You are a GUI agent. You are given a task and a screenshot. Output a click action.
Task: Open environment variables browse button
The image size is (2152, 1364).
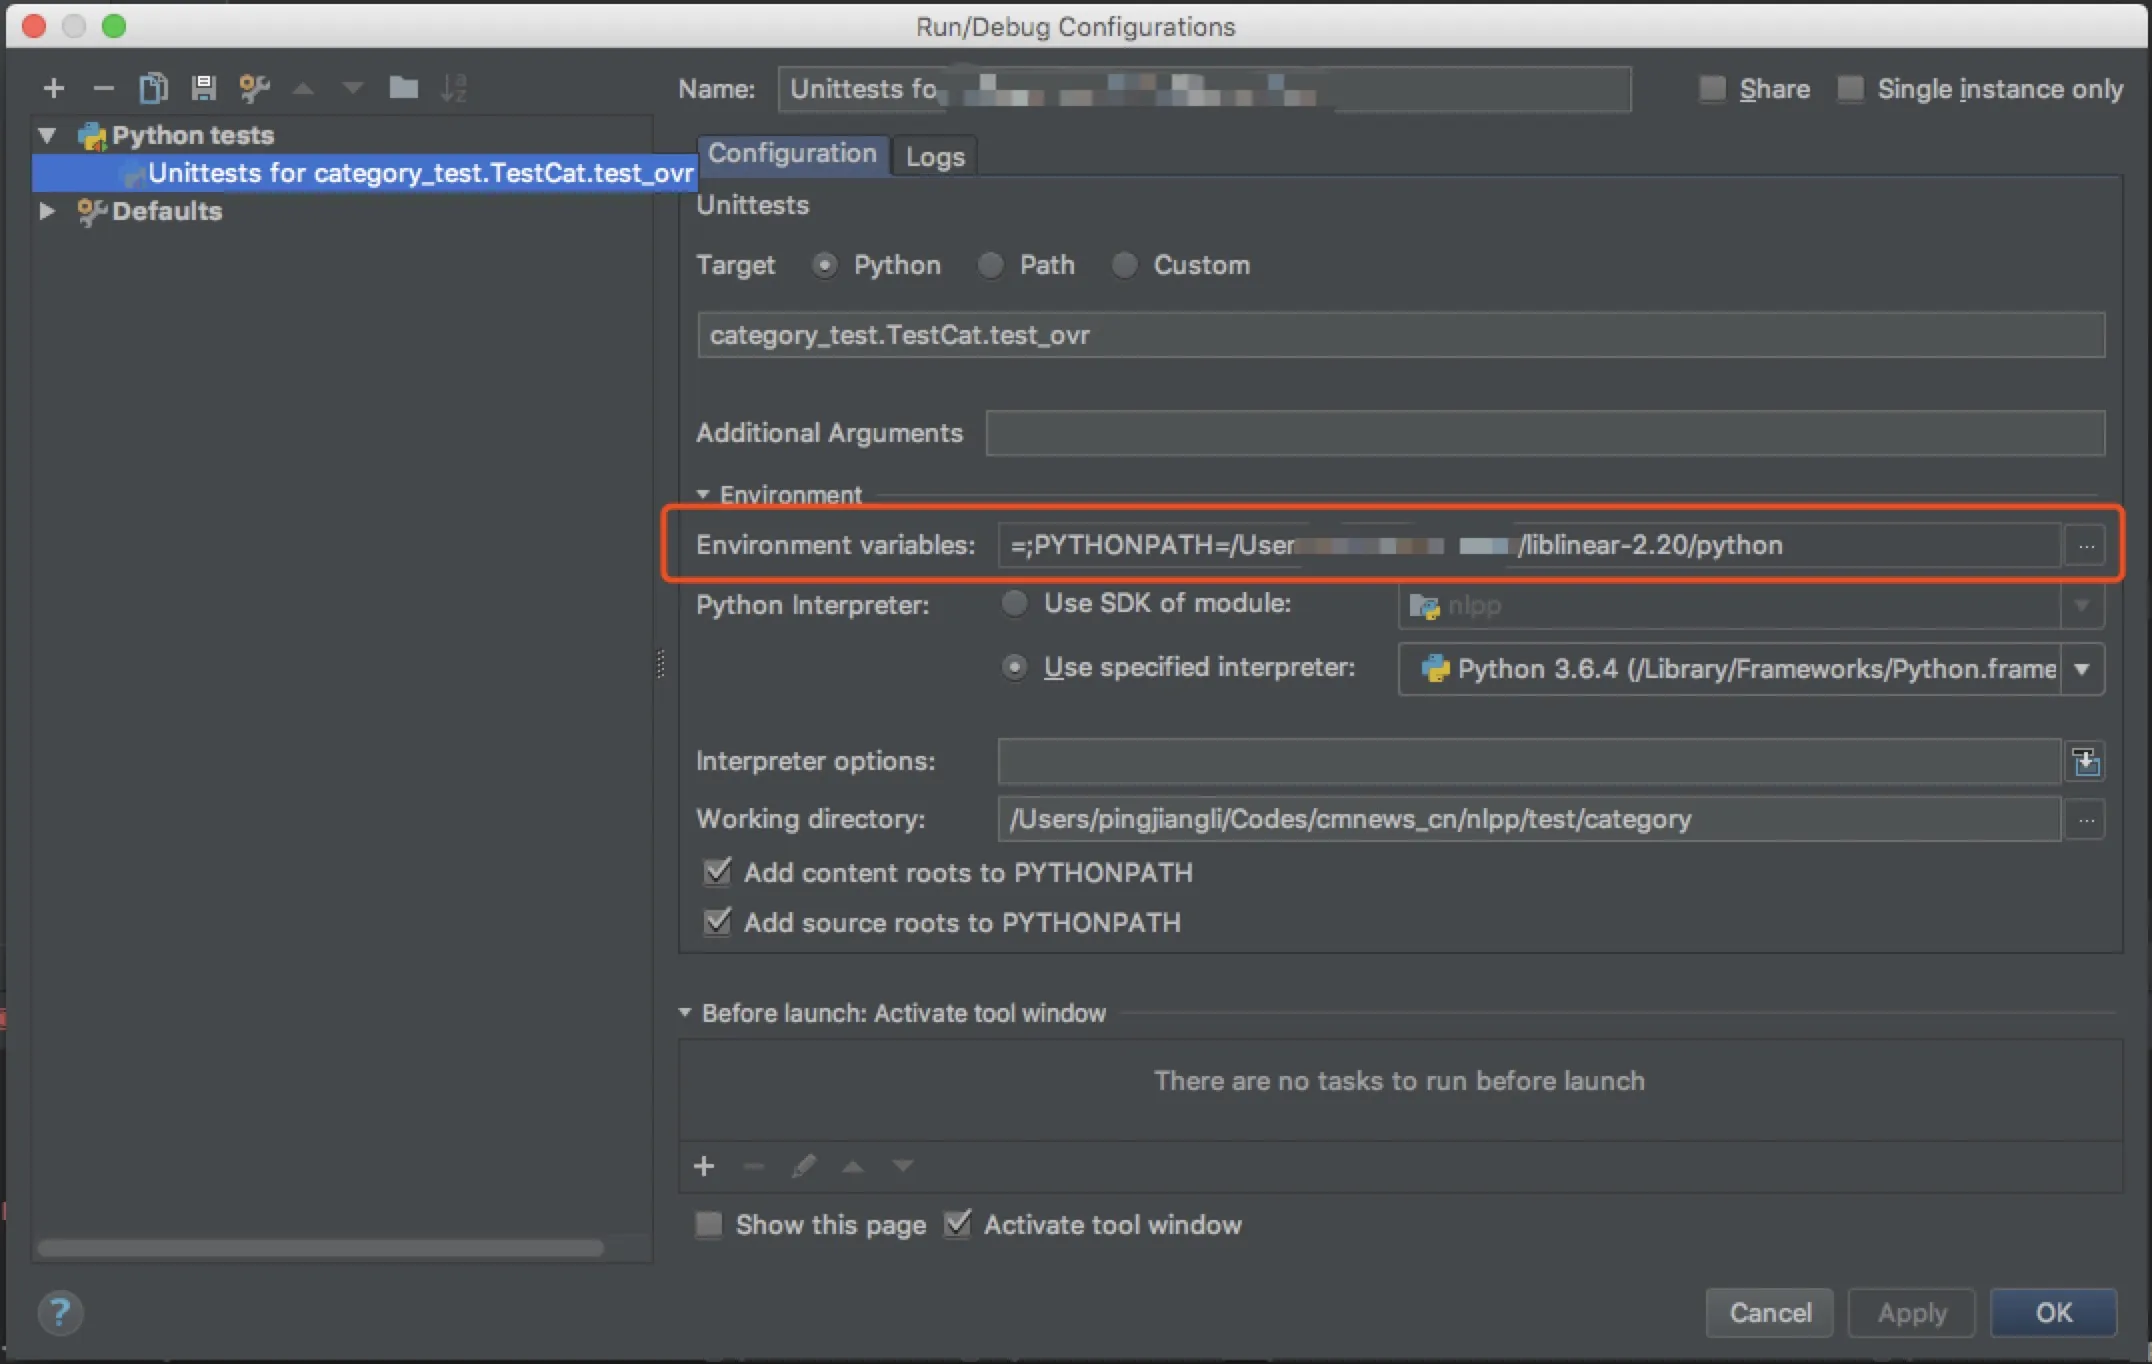[x=2086, y=546]
